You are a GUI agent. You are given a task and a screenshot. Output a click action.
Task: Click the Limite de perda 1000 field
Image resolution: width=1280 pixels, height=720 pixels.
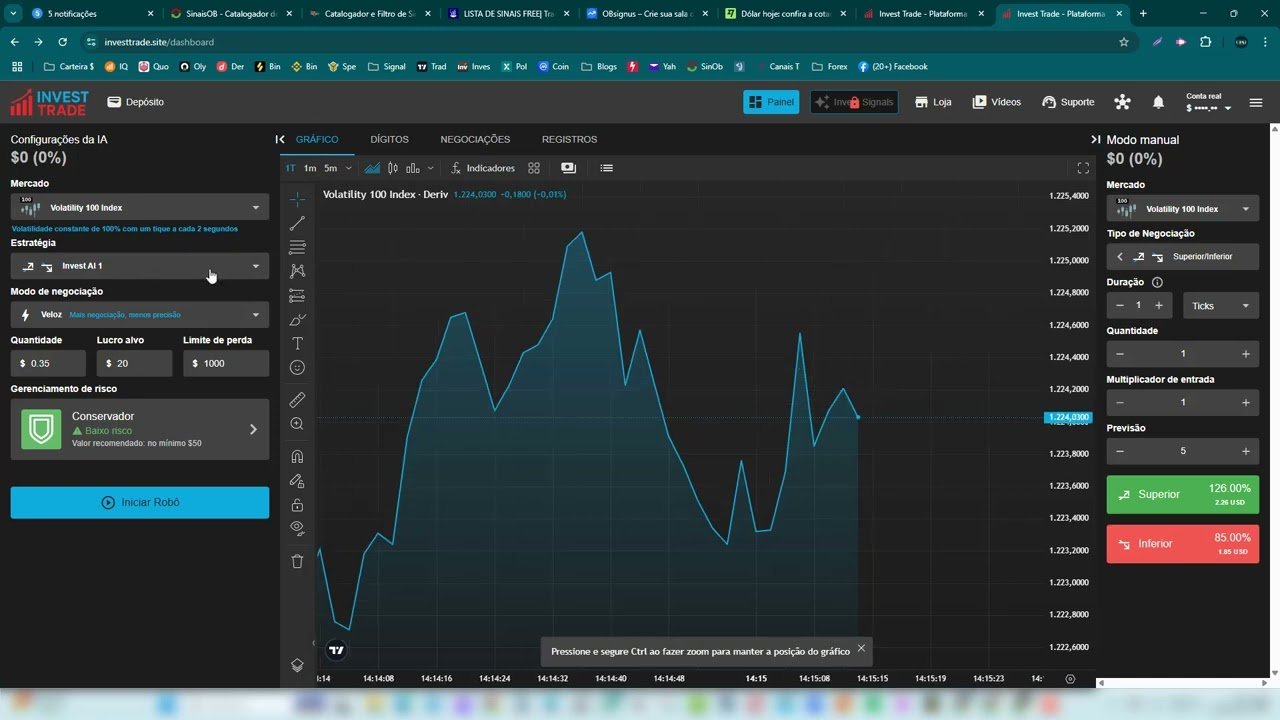tap(226, 363)
